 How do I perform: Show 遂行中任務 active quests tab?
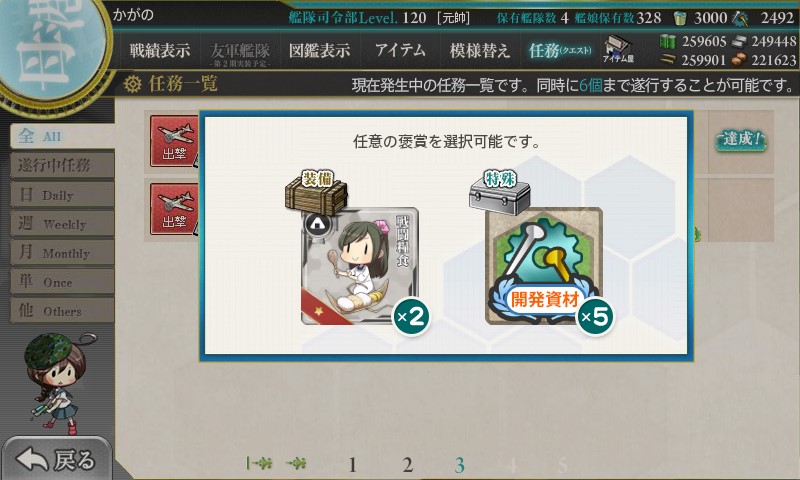pyautogui.click(x=62, y=165)
